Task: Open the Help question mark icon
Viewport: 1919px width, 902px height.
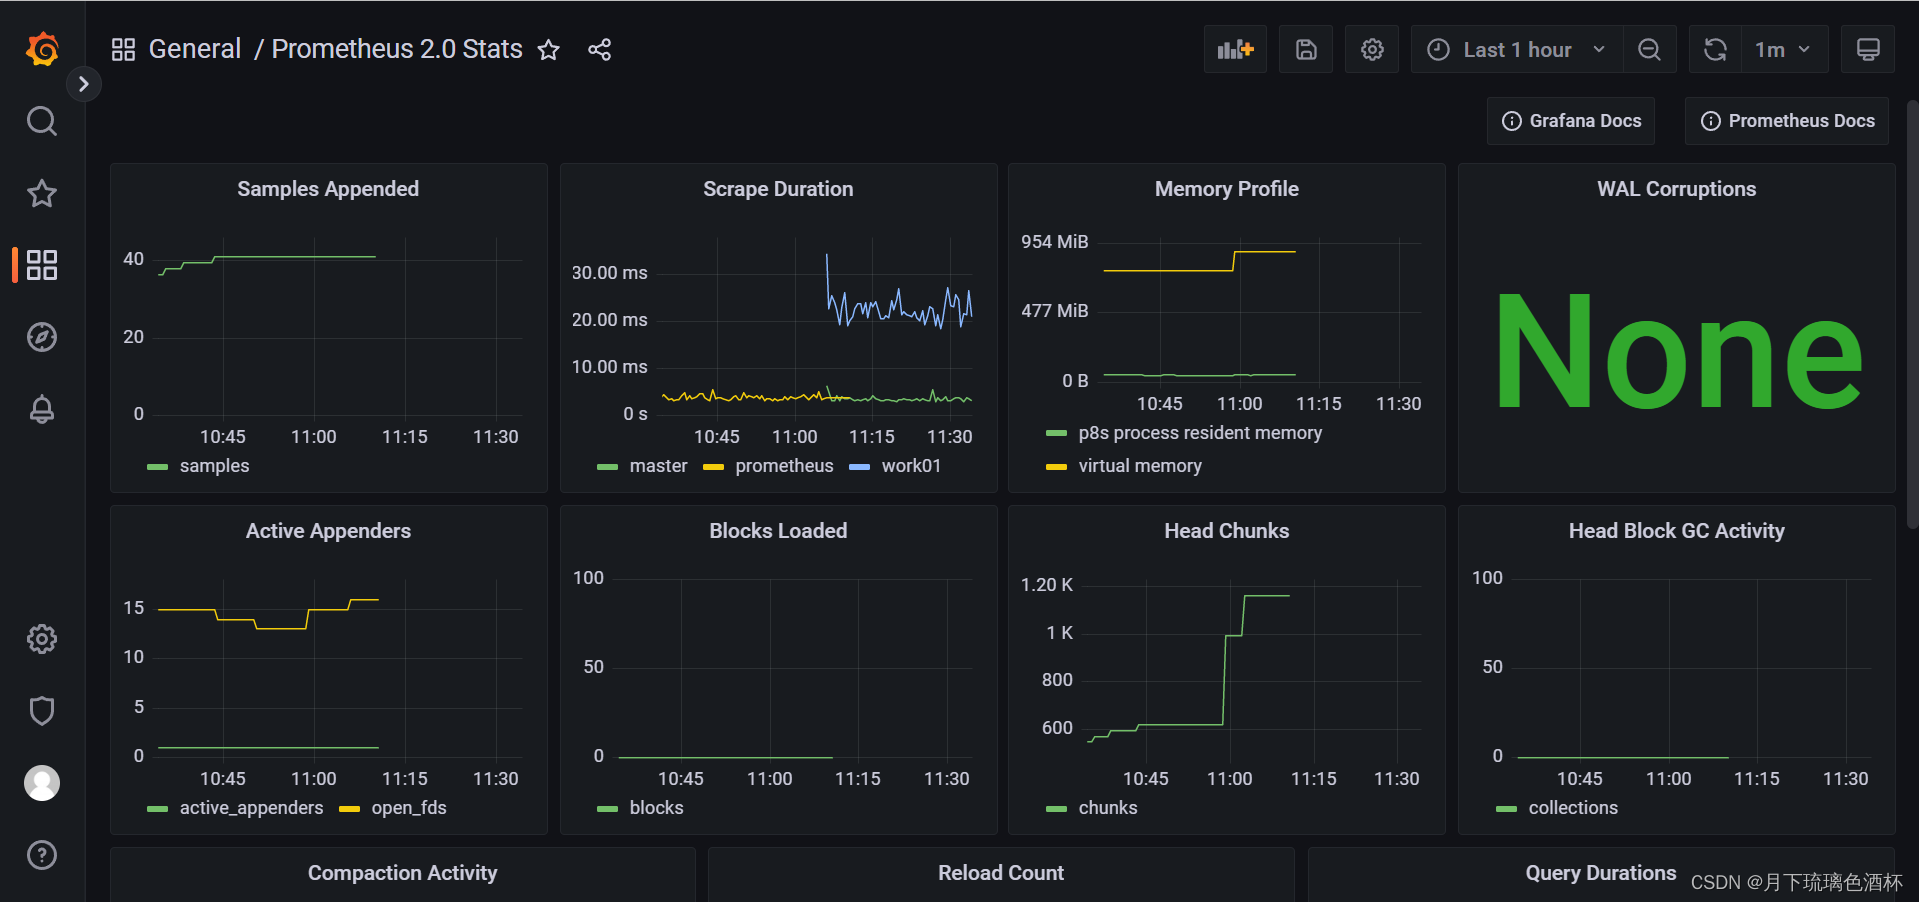Action: coord(42,855)
